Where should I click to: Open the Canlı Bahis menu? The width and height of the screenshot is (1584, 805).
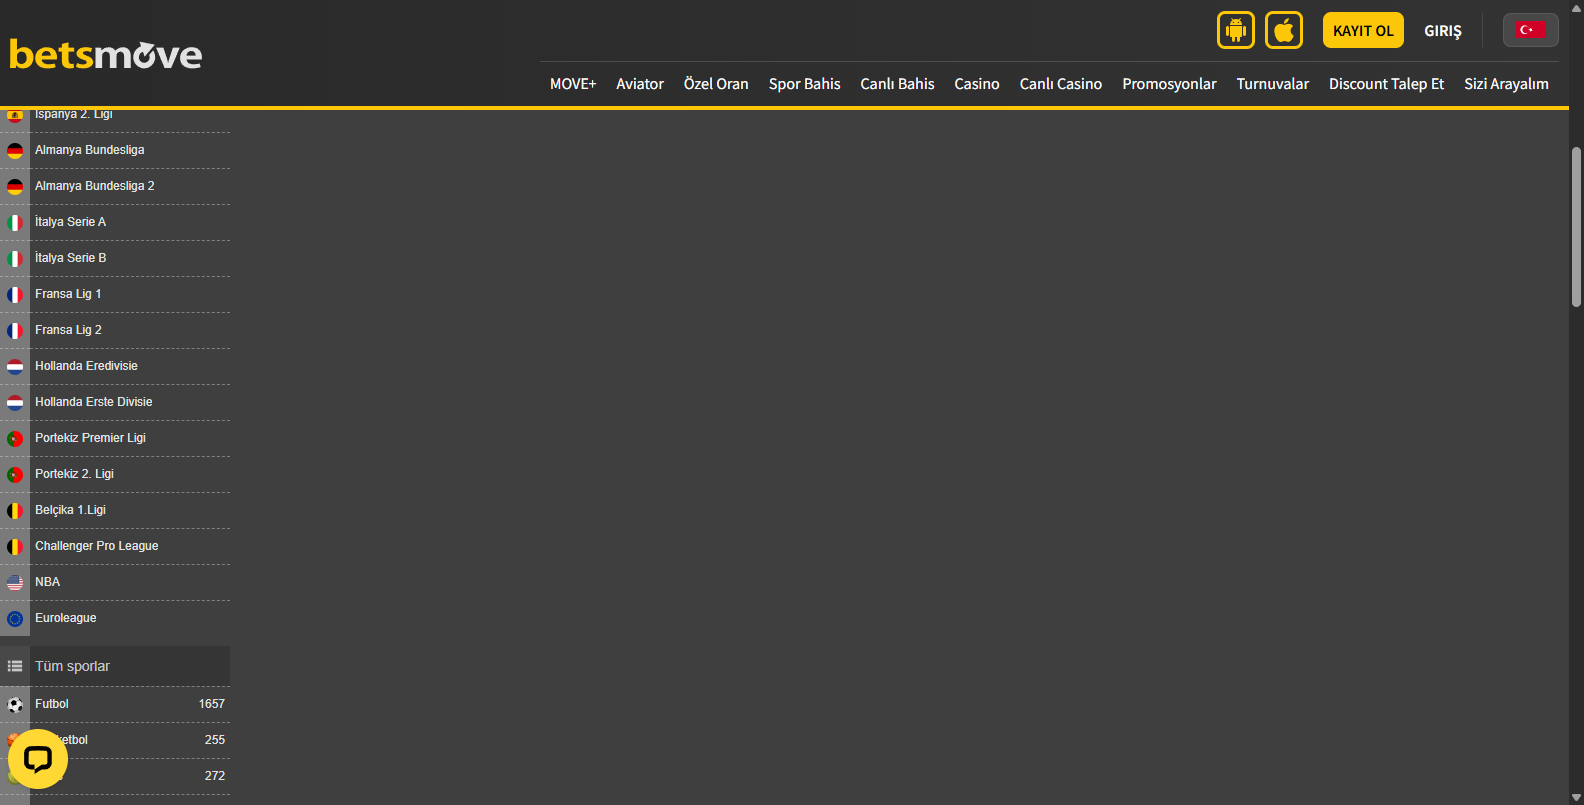point(897,84)
